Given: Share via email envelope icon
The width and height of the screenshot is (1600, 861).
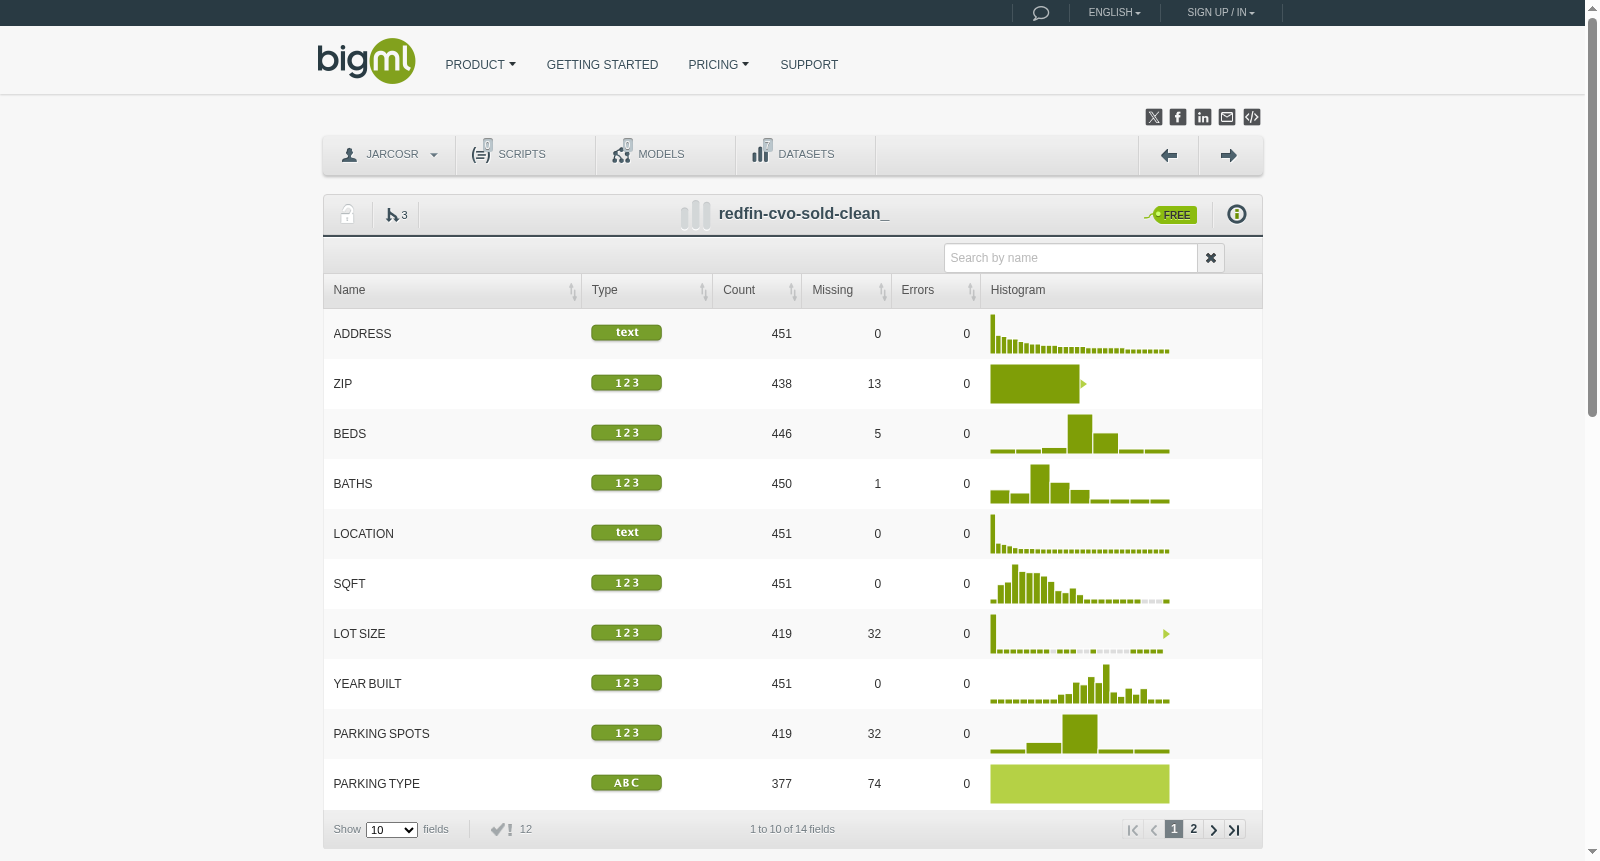Looking at the screenshot, I should point(1227,117).
